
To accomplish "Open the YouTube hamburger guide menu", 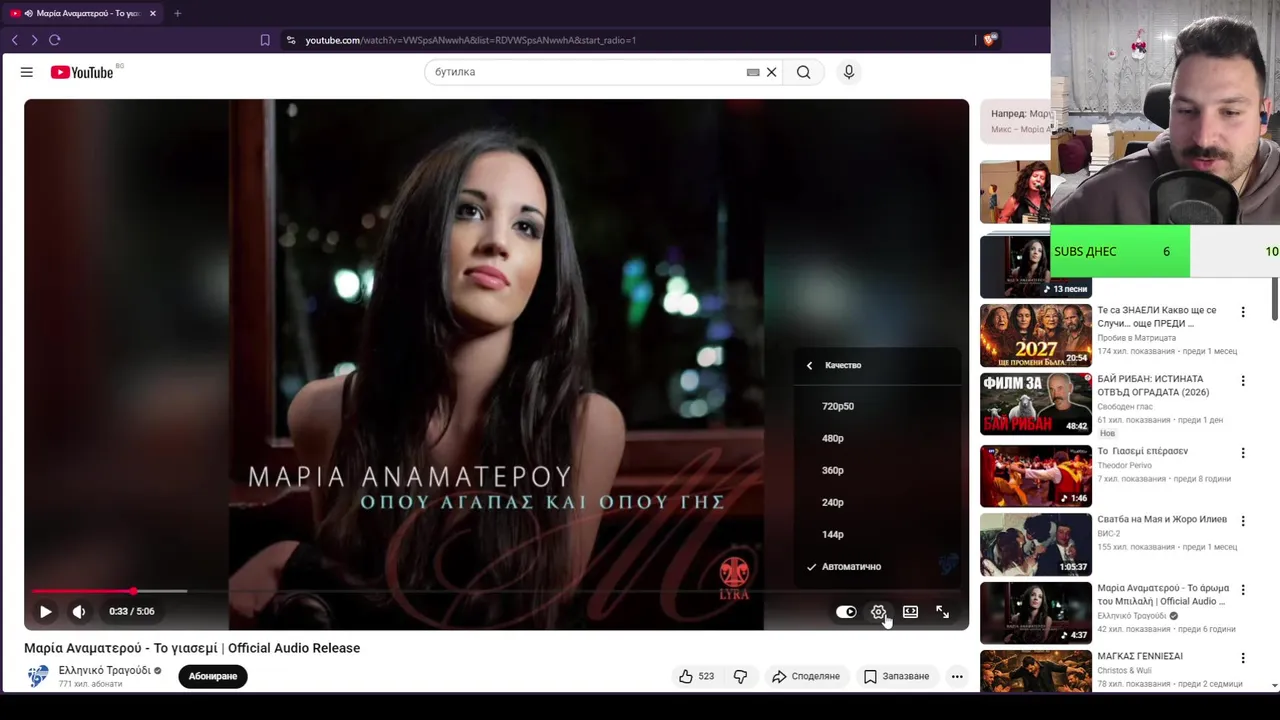I will point(27,72).
